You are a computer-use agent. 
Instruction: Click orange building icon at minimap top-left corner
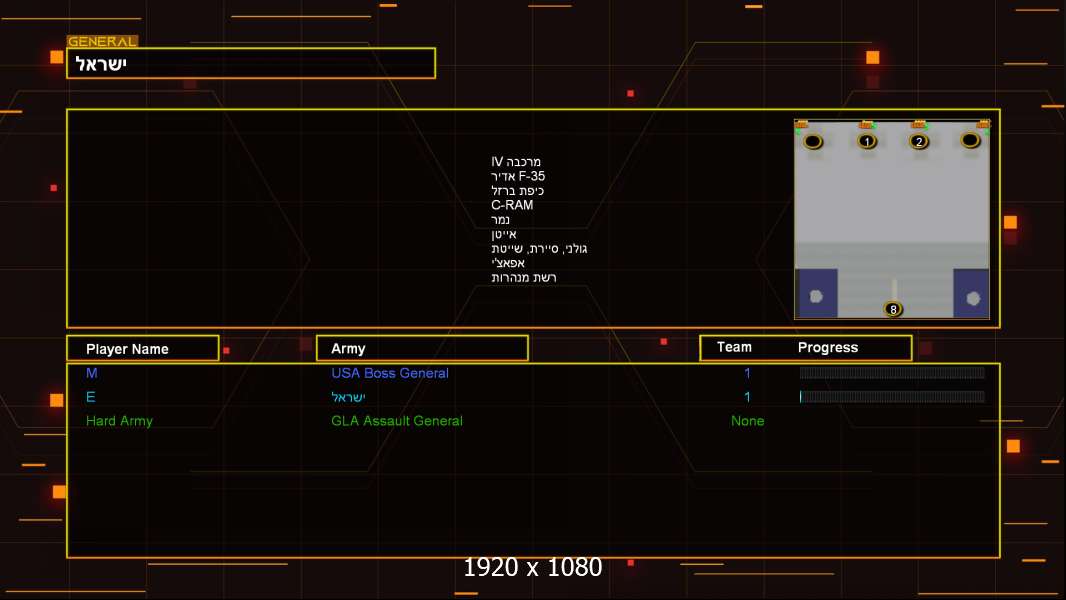pyautogui.click(x=802, y=124)
